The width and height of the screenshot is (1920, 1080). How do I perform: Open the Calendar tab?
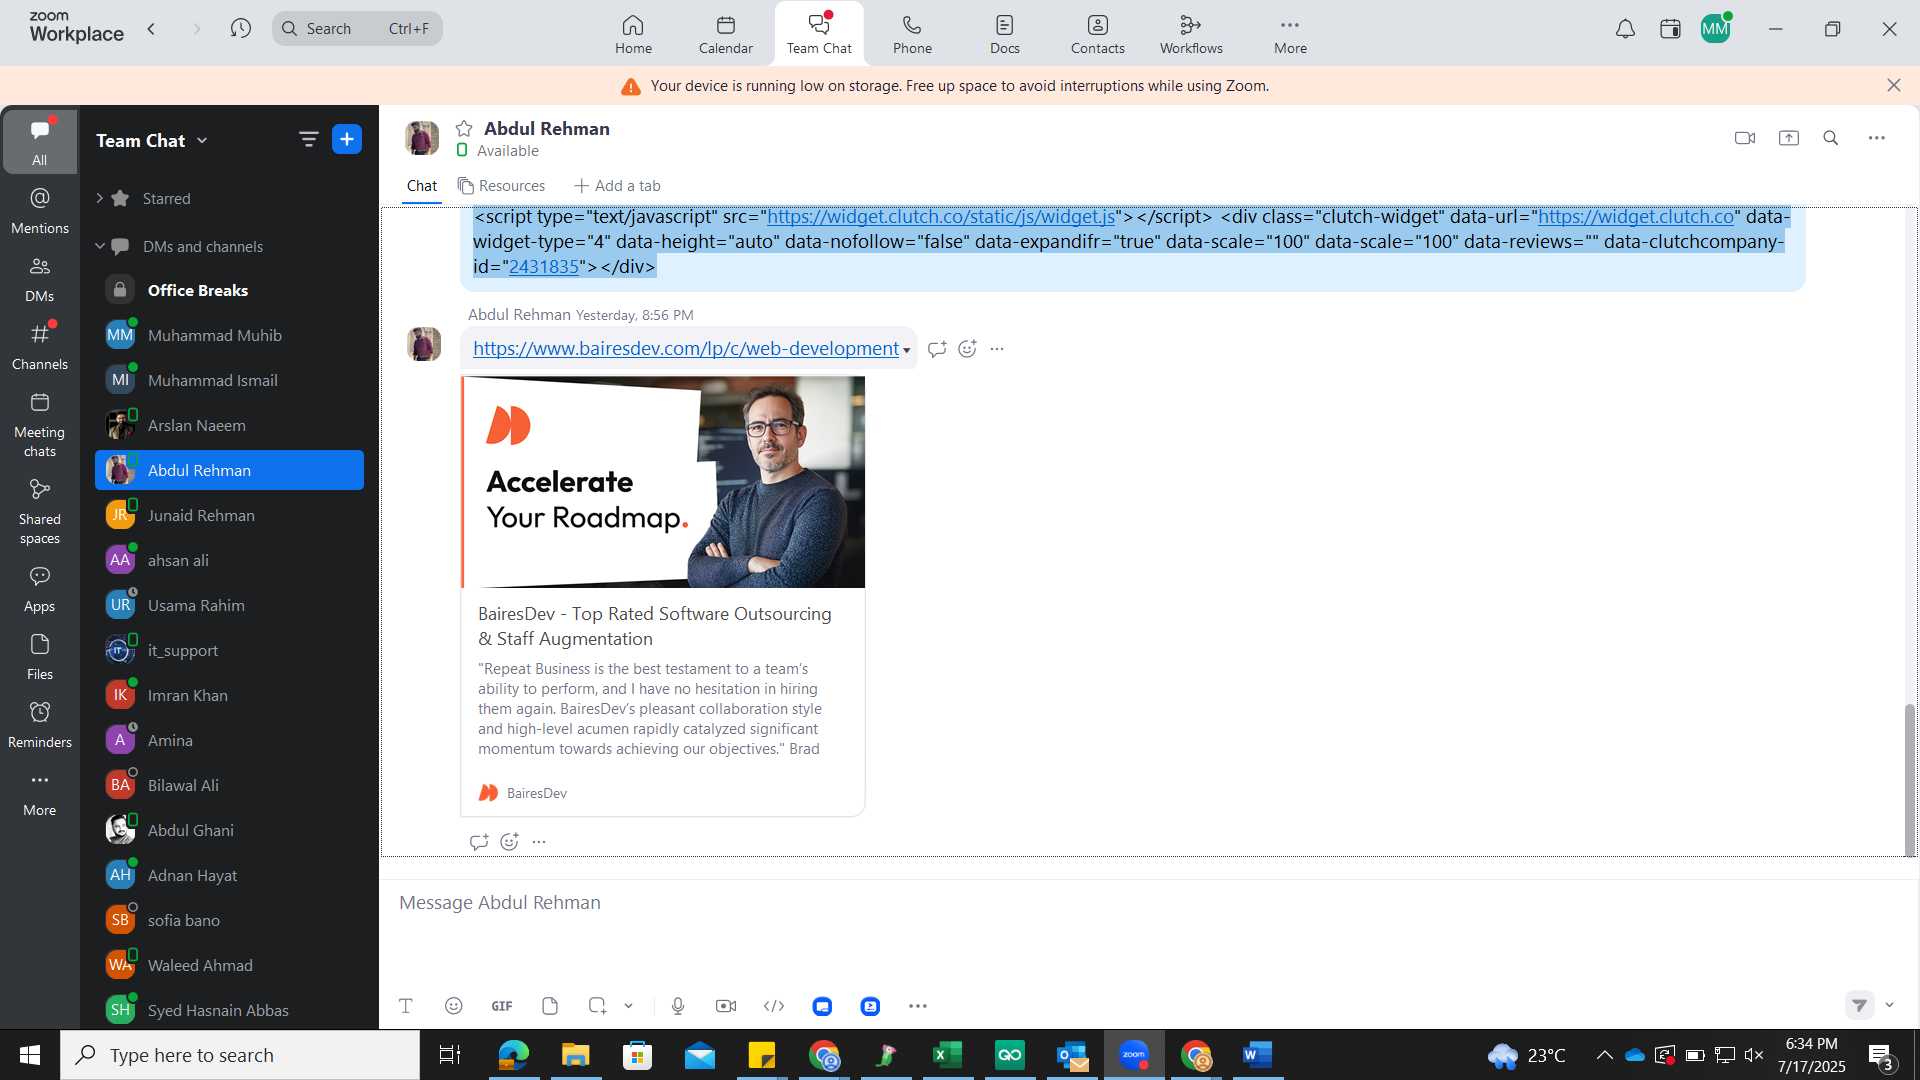click(726, 33)
